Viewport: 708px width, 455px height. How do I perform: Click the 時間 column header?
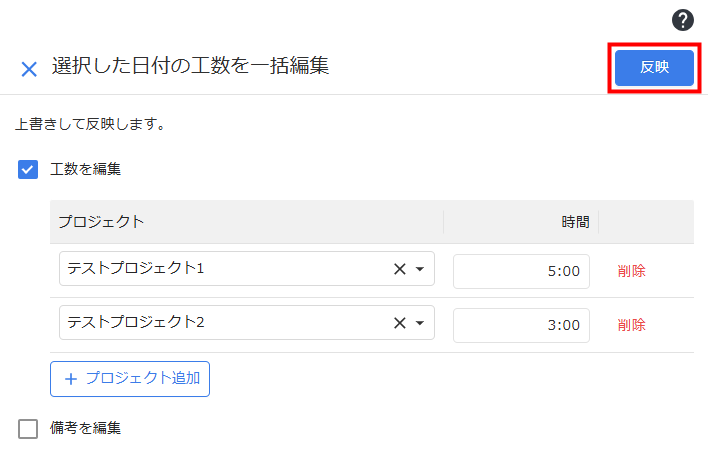tap(575, 222)
